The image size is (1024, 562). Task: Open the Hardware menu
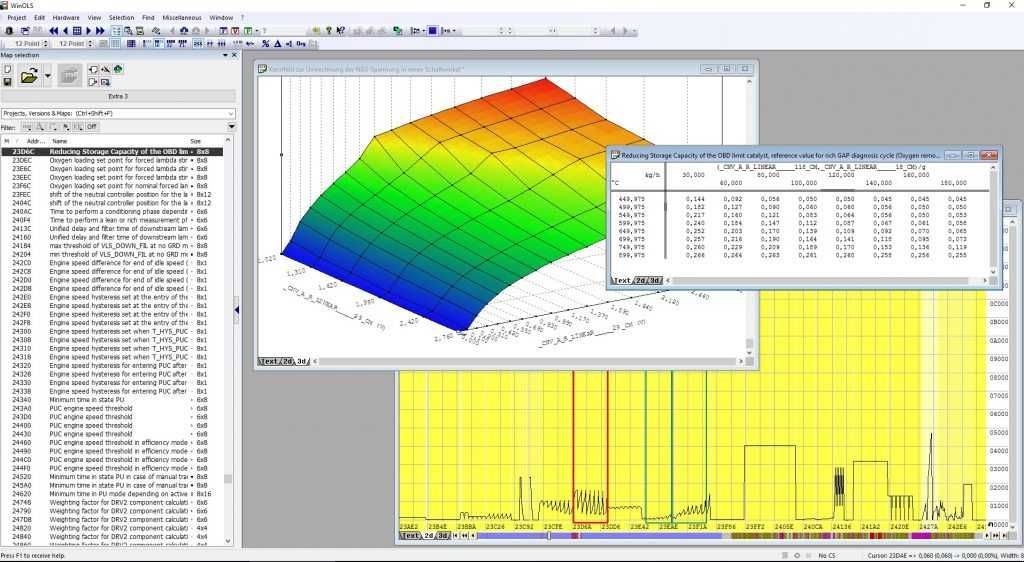pos(66,18)
